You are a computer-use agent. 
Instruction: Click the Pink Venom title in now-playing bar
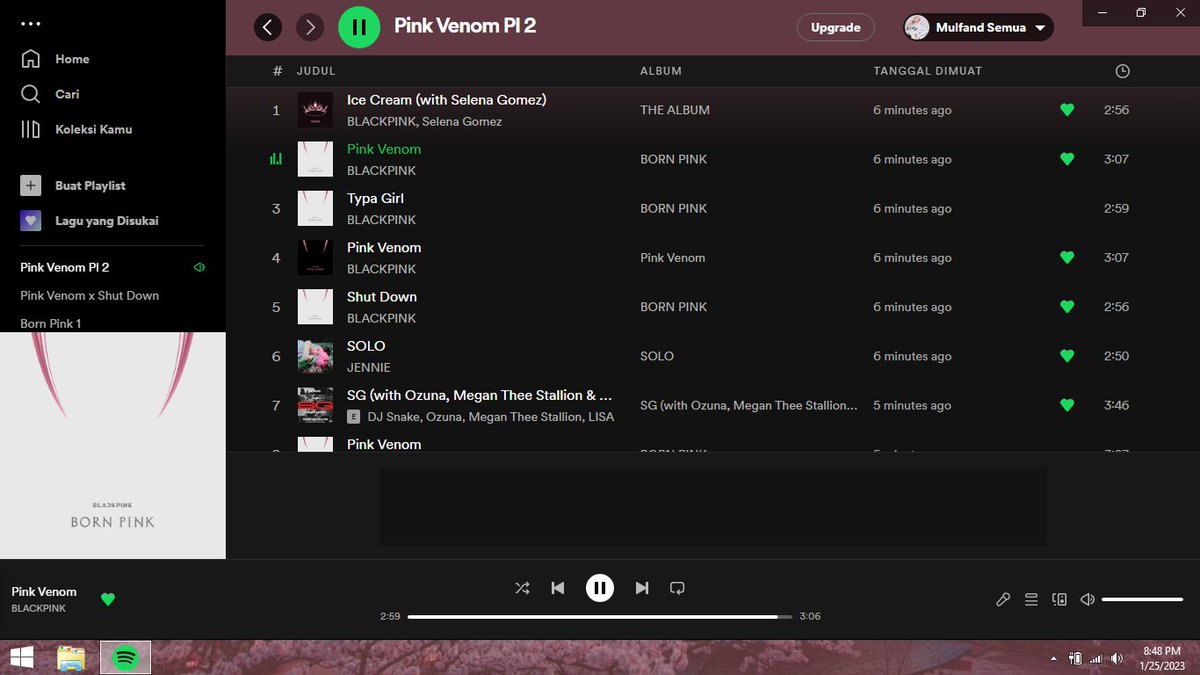tap(44, 592)
